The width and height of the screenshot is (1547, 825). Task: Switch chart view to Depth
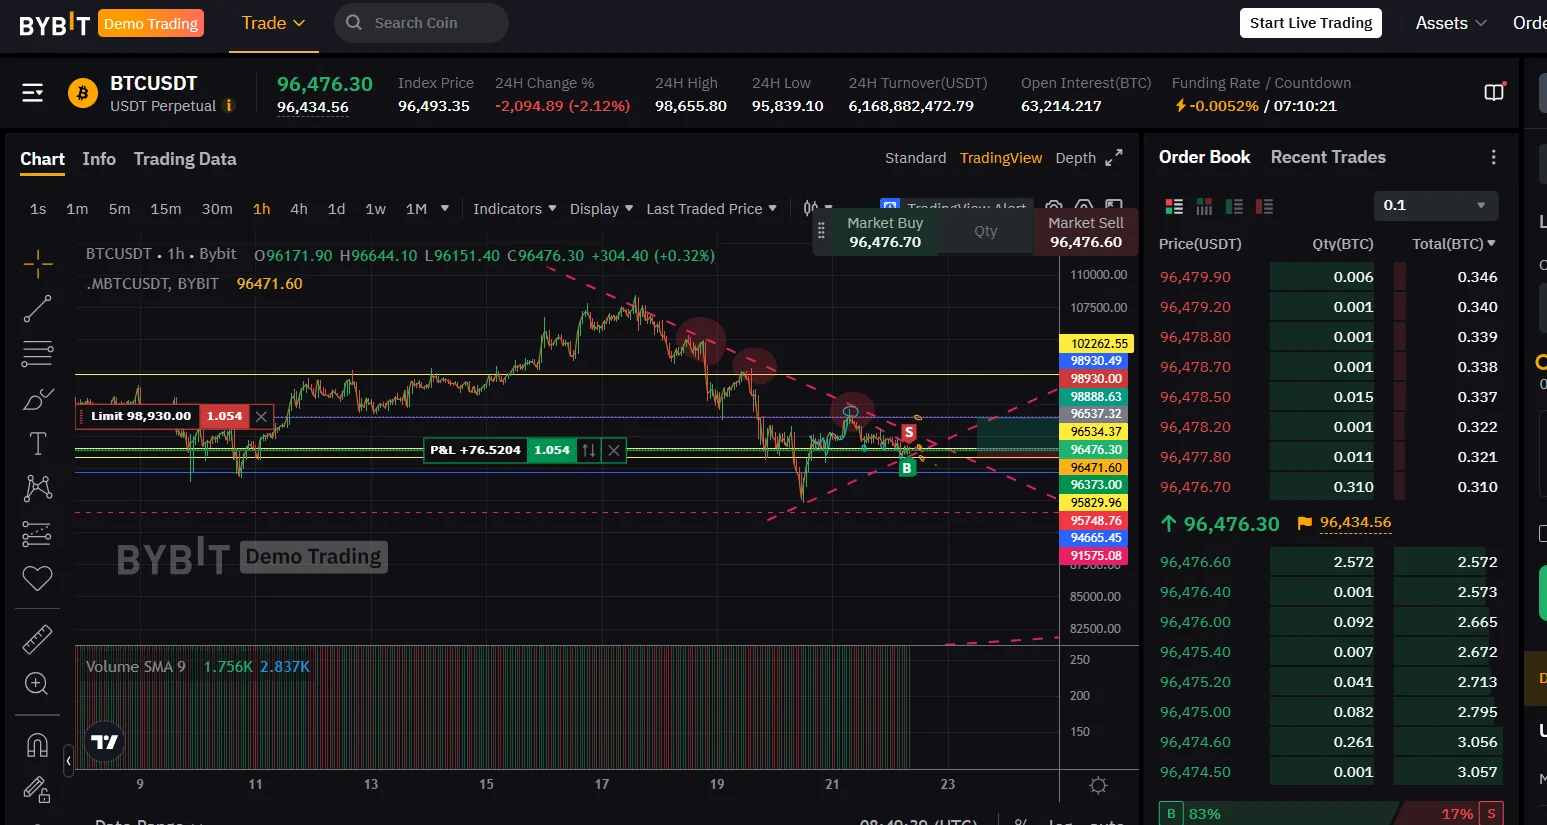pos(1075,158)
